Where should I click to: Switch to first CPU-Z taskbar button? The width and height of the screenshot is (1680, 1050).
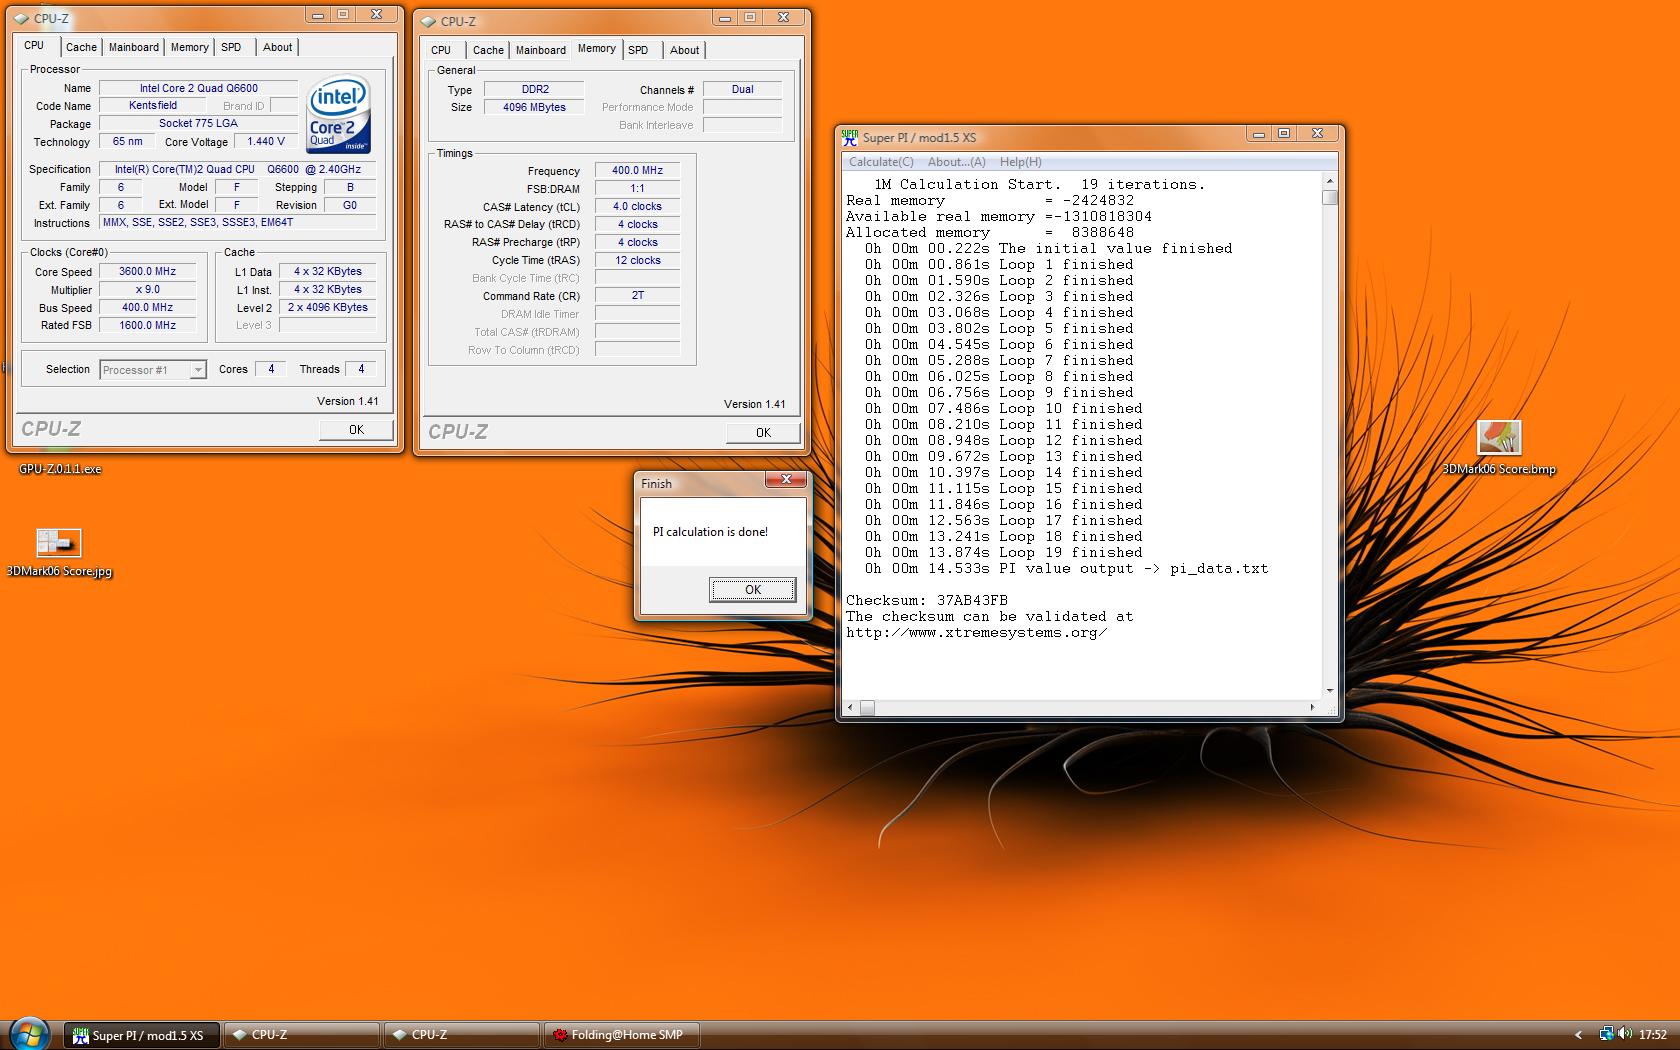pos(301,1035)
